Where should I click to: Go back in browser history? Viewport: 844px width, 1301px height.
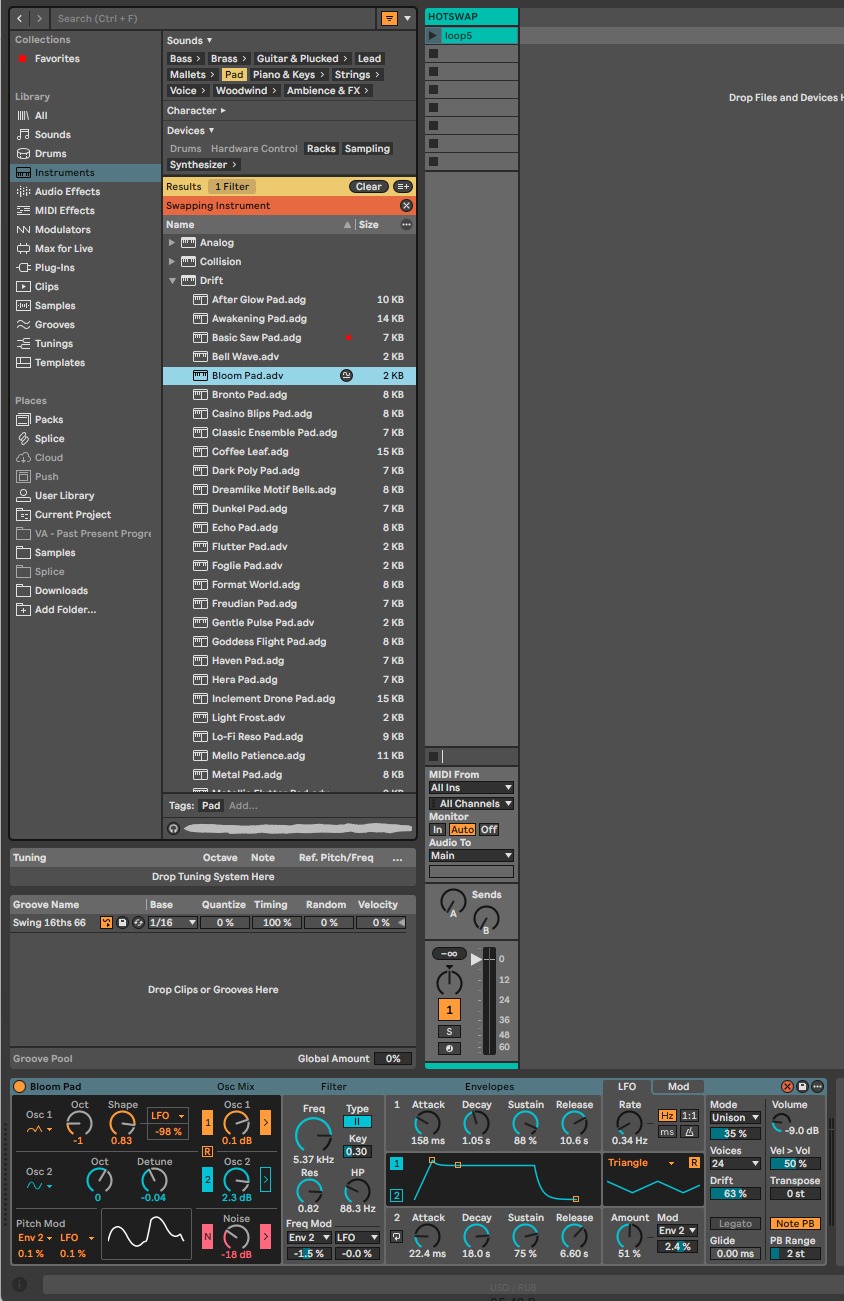(x=21, y=18)
